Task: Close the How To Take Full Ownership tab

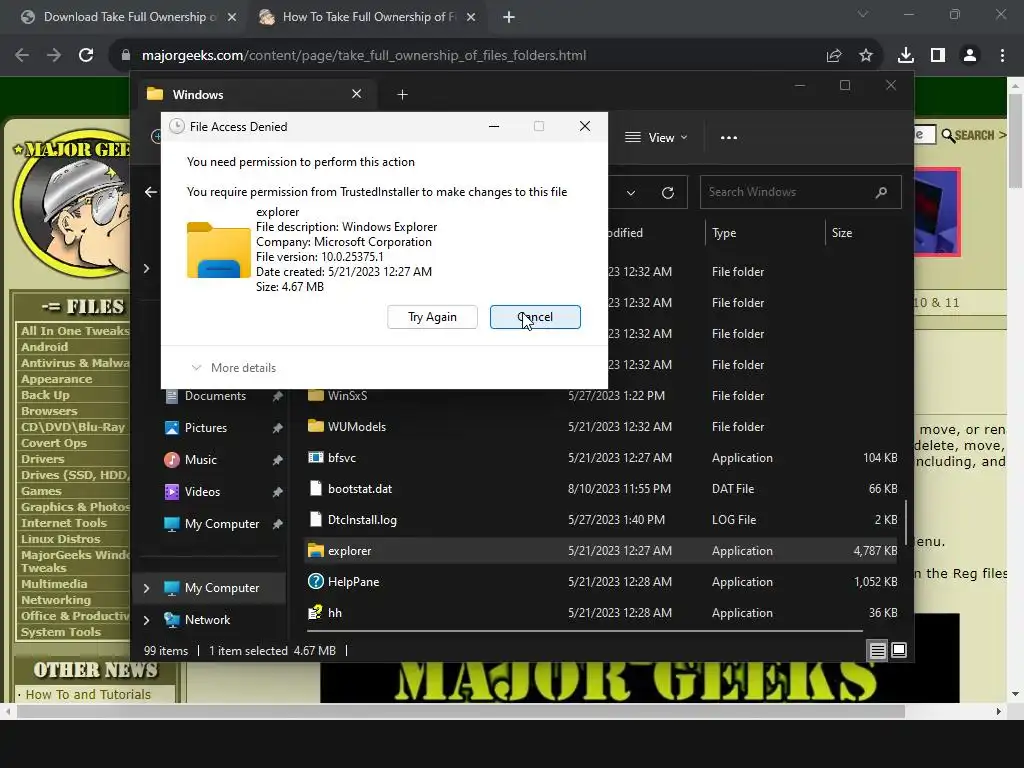Action: pyautogui.click(x=471, y=17)
